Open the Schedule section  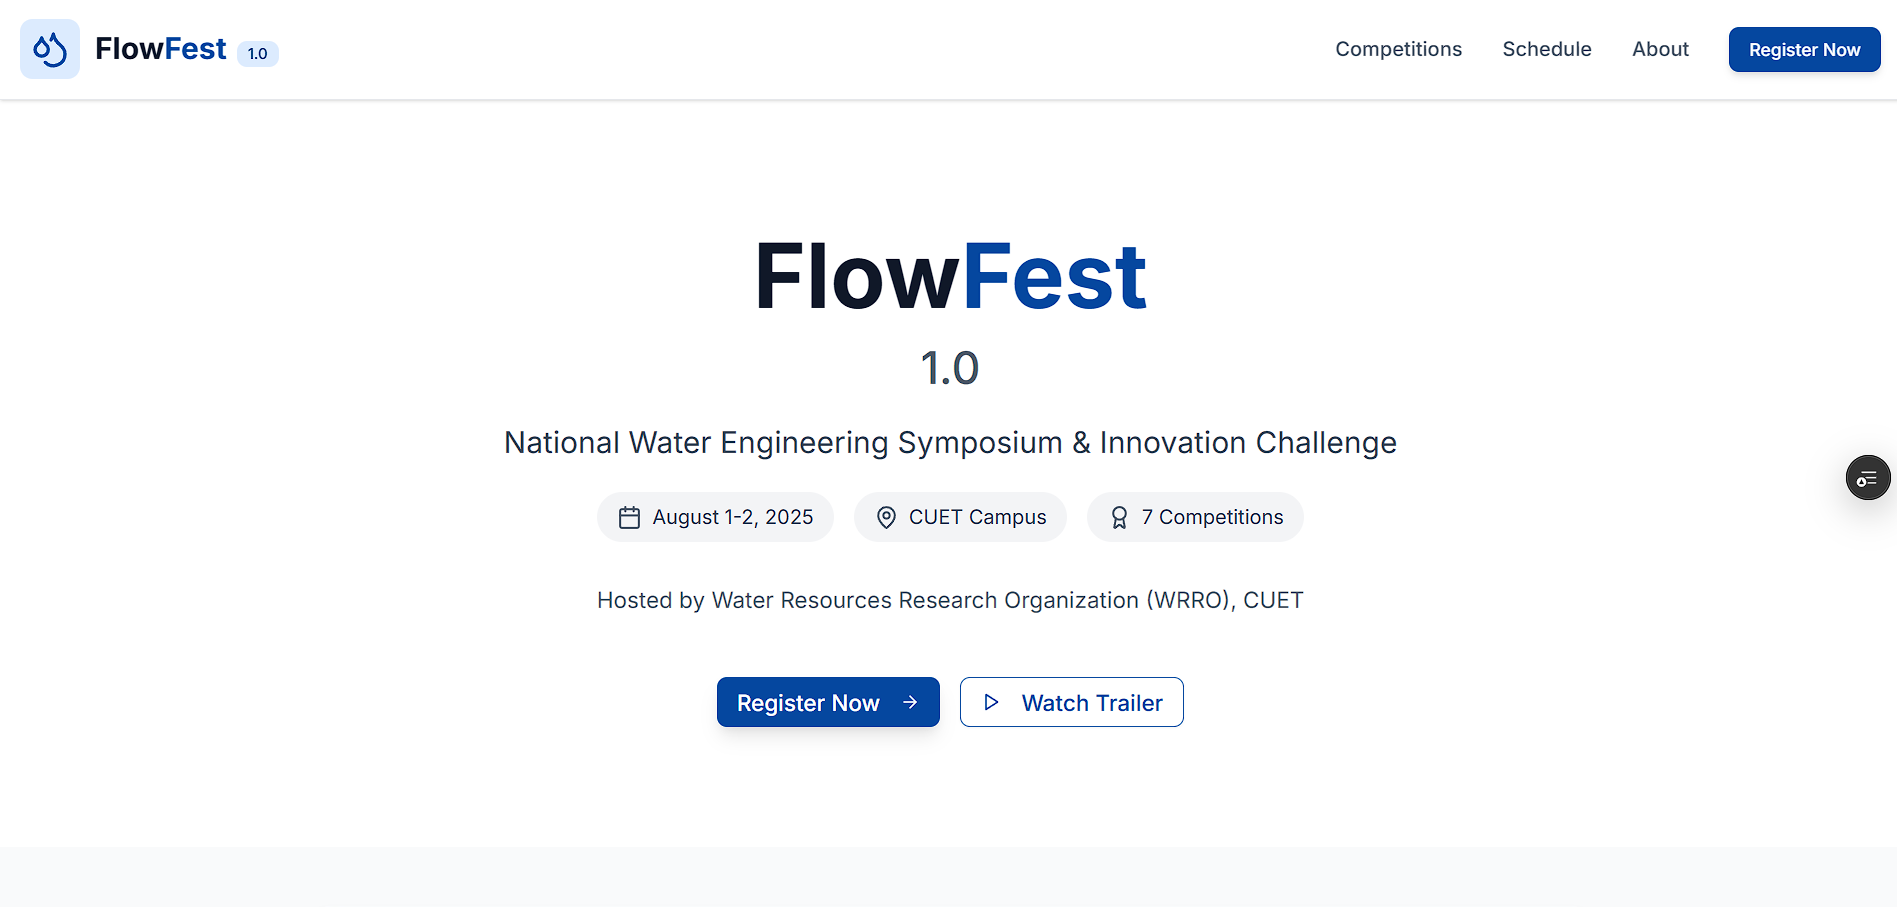(1546, 49)
